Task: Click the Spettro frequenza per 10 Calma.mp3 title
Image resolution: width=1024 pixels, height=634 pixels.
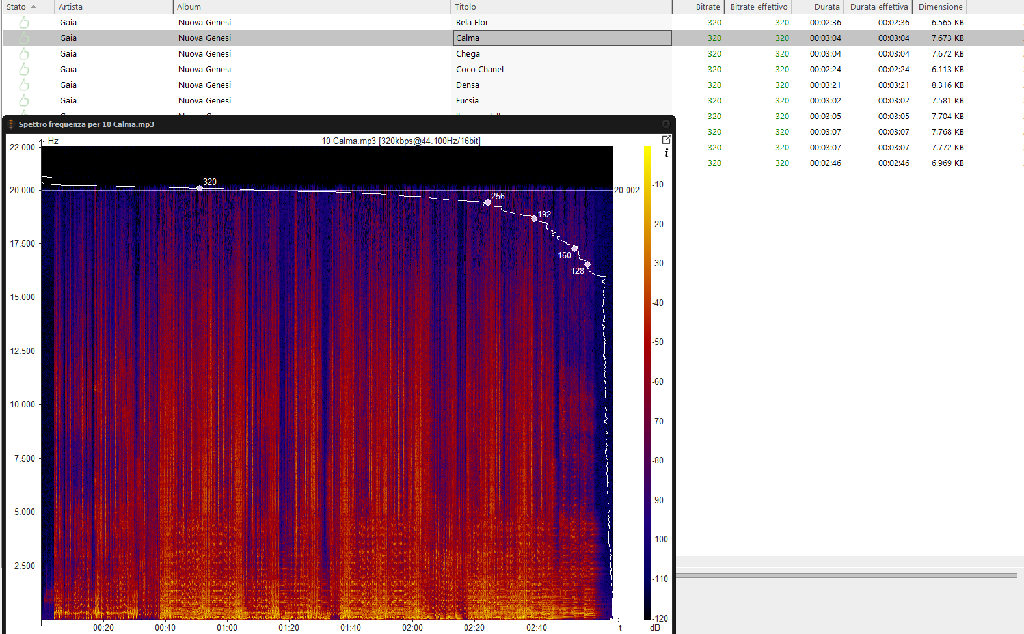Action: (86, 124)
